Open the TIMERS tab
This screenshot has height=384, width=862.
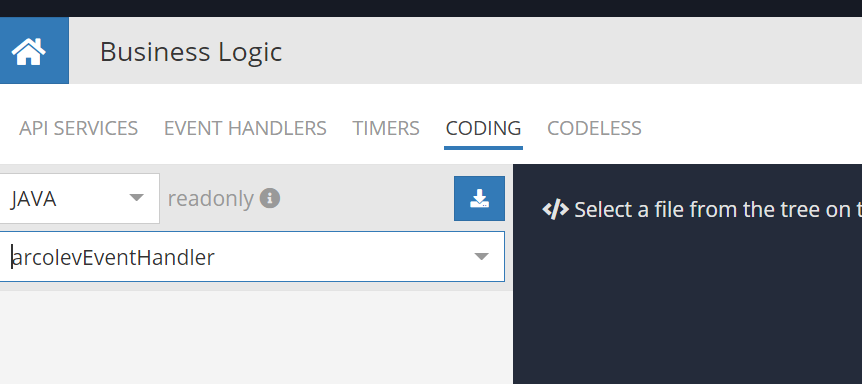pos(386,128)
